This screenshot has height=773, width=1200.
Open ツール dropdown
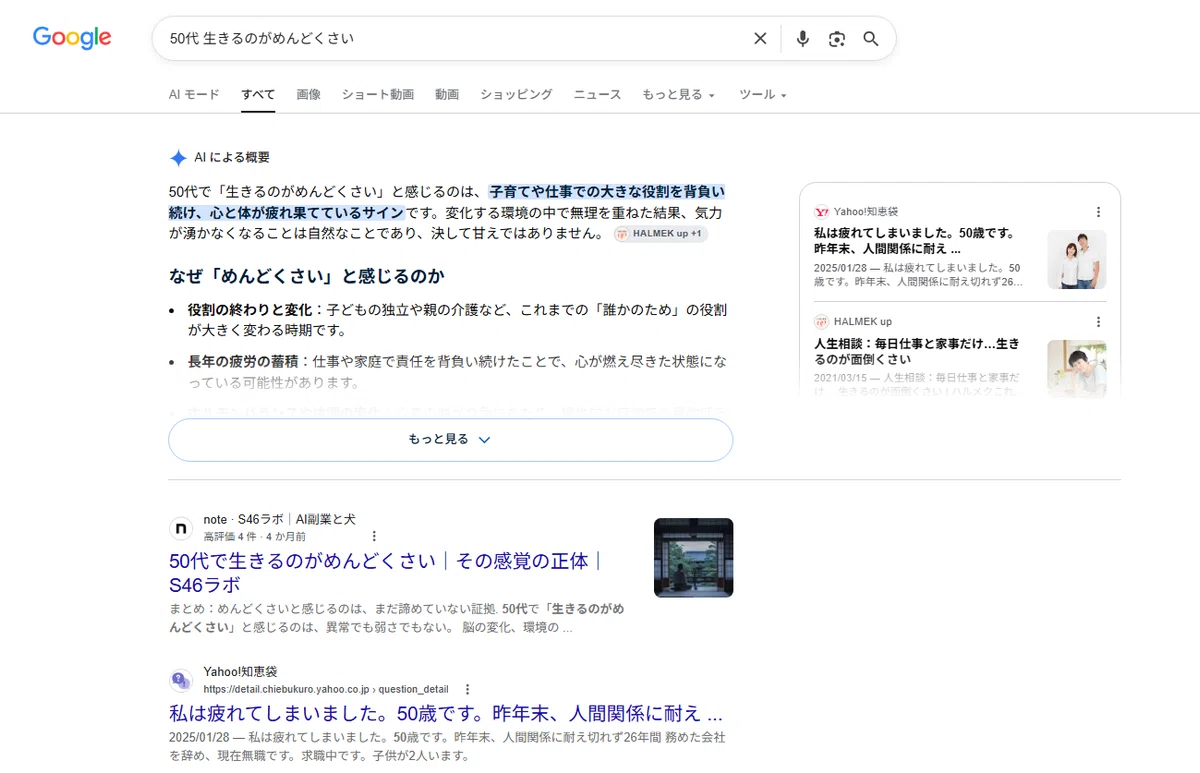click(763, 94)
